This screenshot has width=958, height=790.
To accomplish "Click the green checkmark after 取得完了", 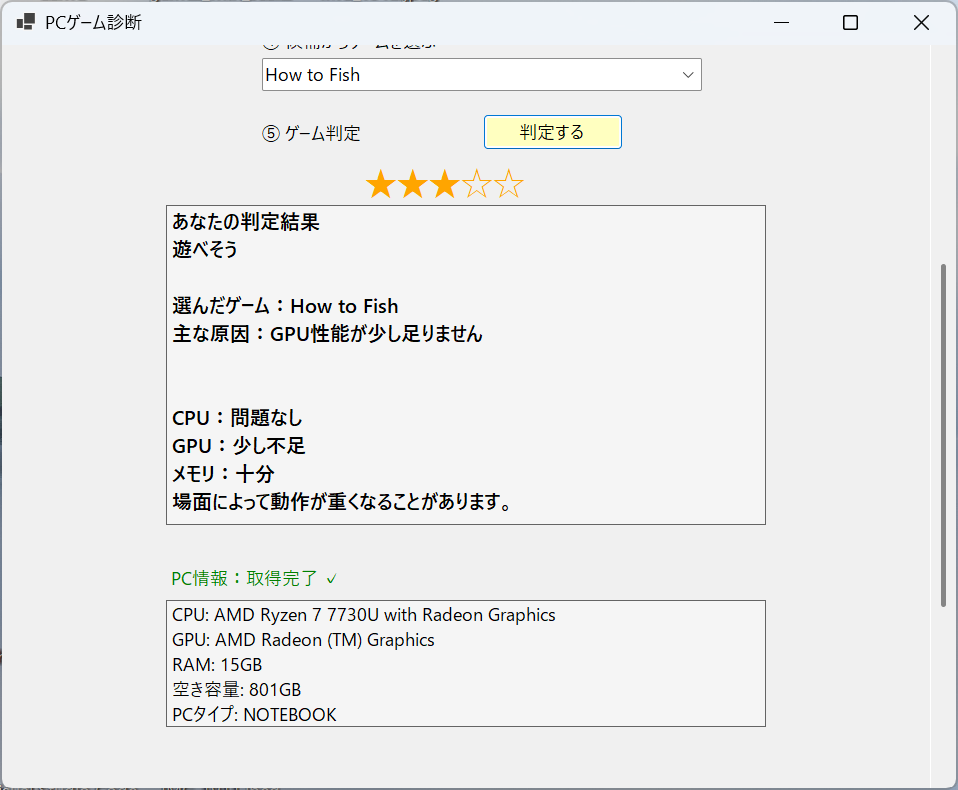I will click(332, 579).
